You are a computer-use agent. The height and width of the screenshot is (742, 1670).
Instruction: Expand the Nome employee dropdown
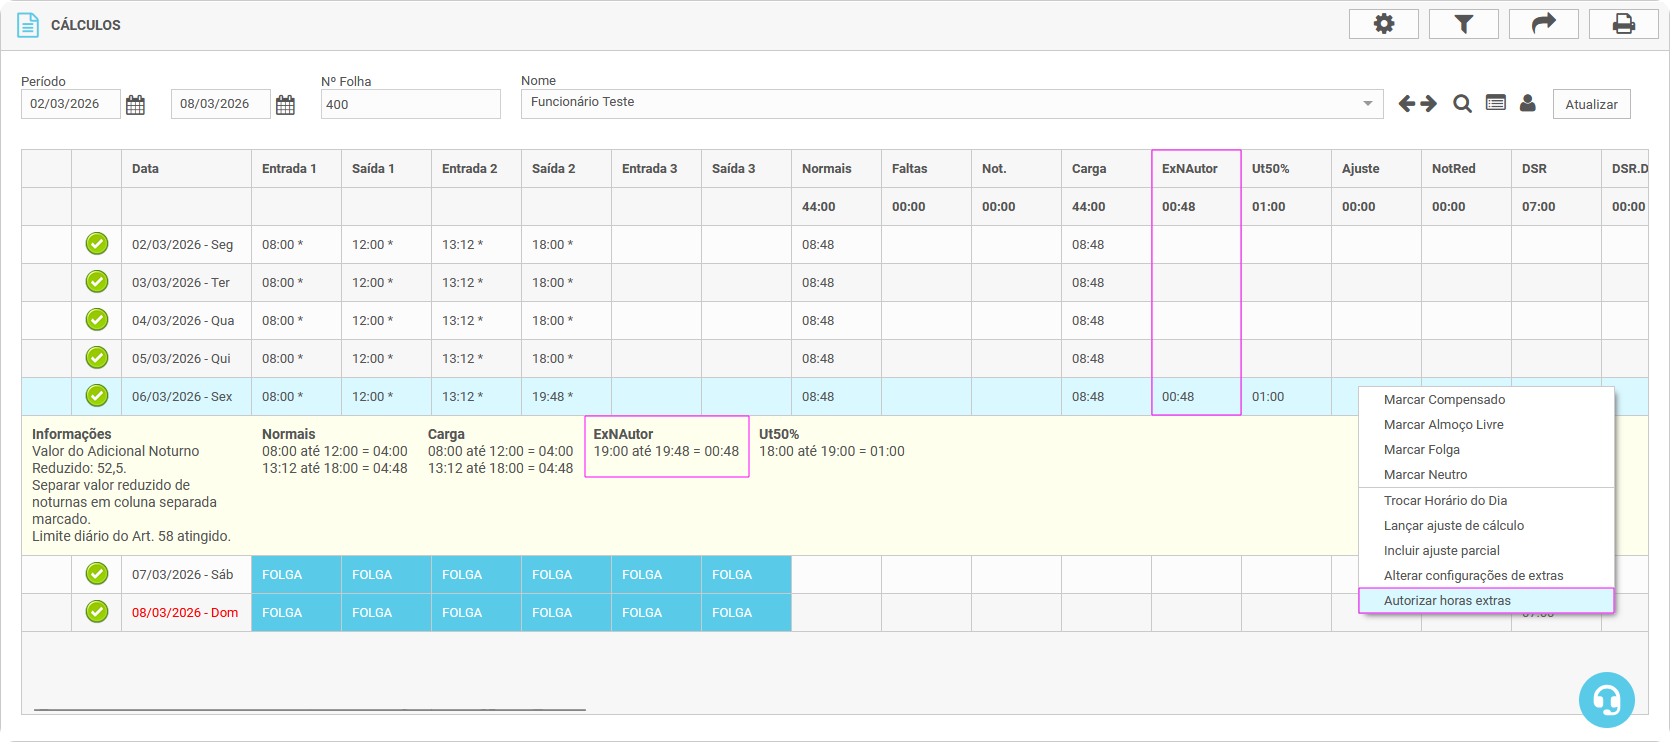pyautogui.click(x=1367, y=104)
